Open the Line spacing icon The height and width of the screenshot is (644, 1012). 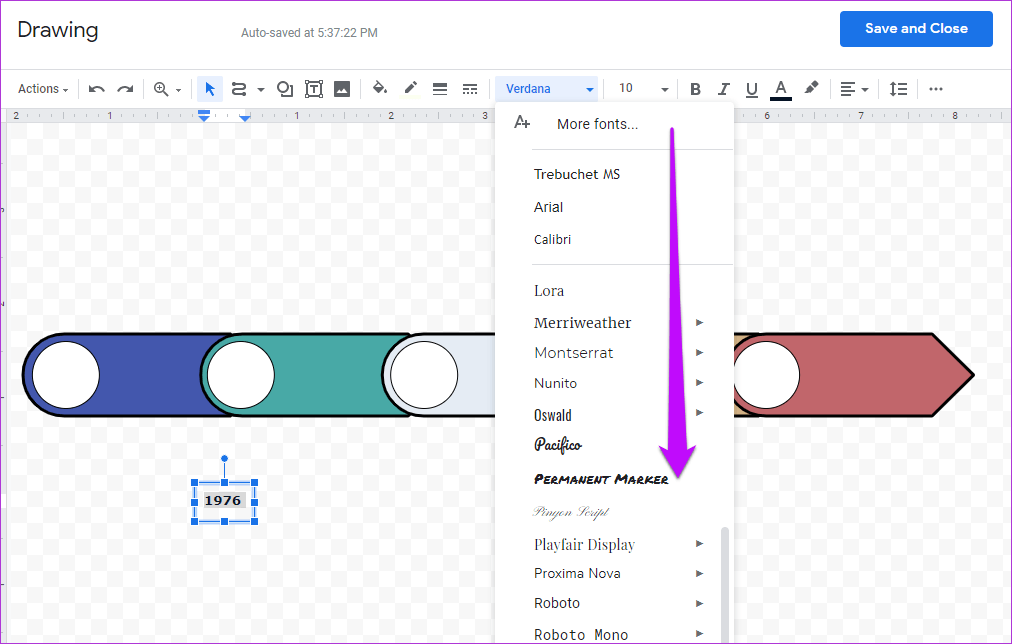[898, 89]
